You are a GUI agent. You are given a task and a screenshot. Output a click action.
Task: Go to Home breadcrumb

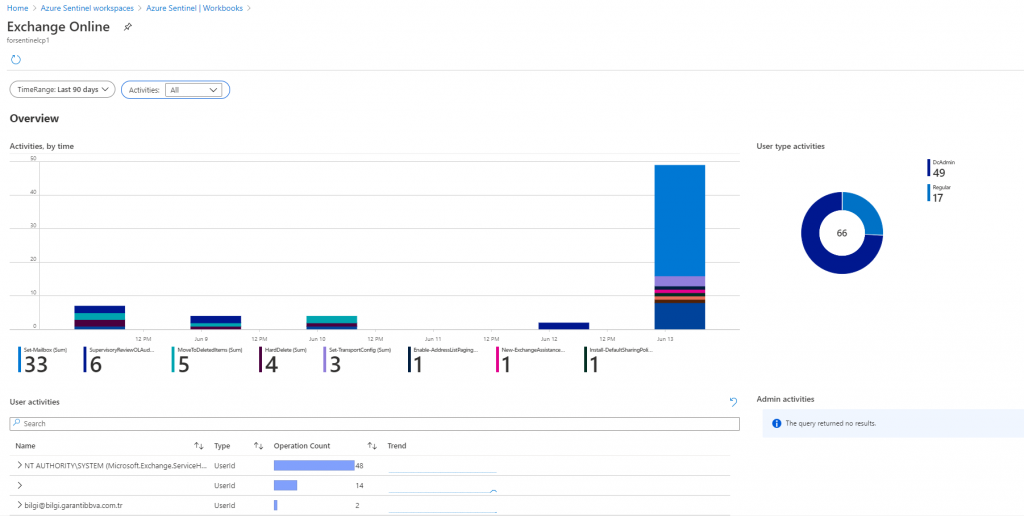pyautogui.click(x=17, y=8)
